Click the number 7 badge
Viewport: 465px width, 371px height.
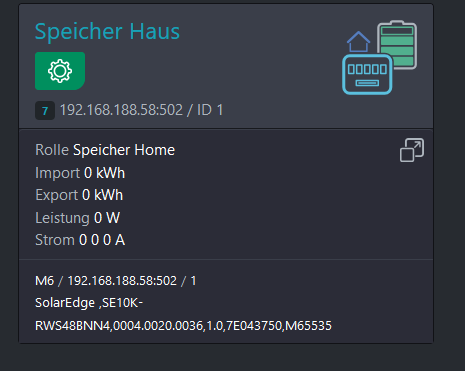click(45, 111)
